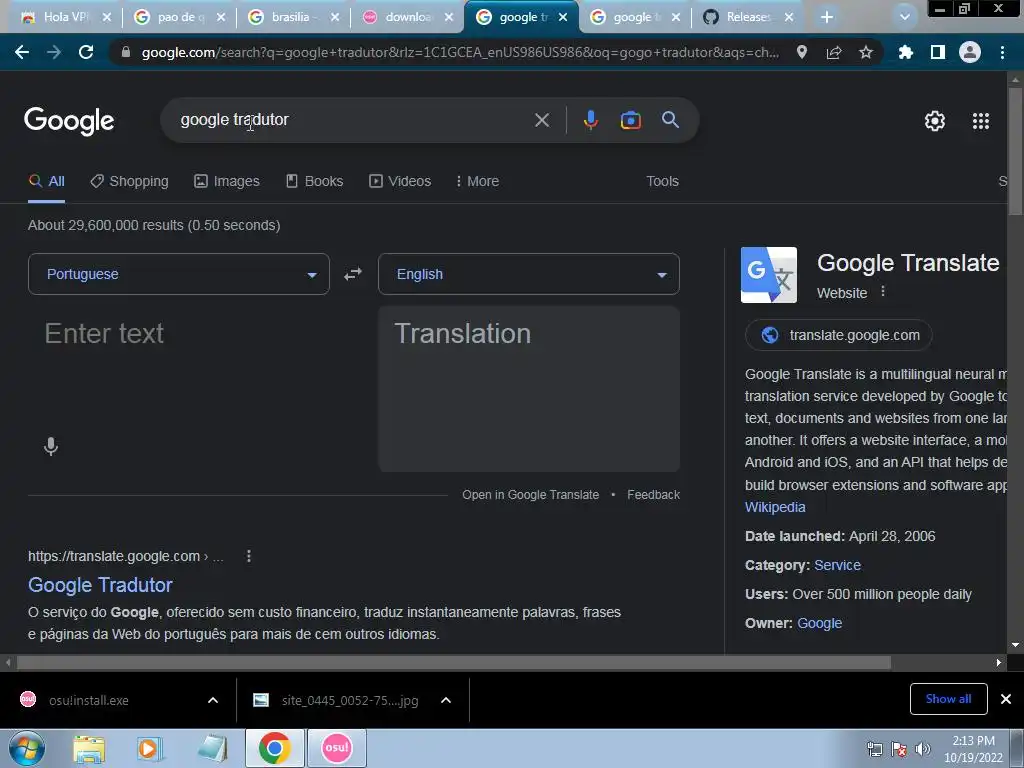The height and width of the screenshot is (768, 1024).
Task: Expand options for site_0445 jpg download
Action: (x=446, y=700)
